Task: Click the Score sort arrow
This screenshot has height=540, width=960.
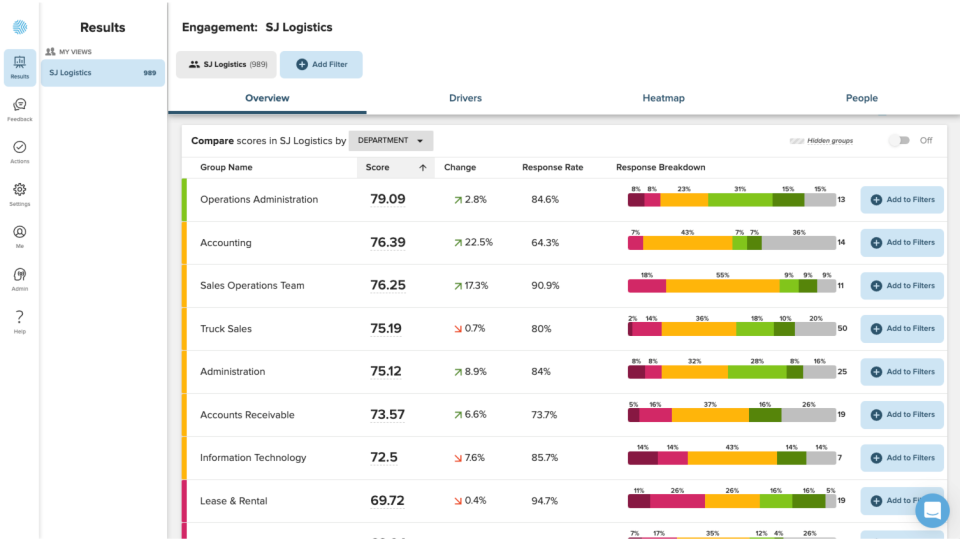Action: (x=422, y=168)
